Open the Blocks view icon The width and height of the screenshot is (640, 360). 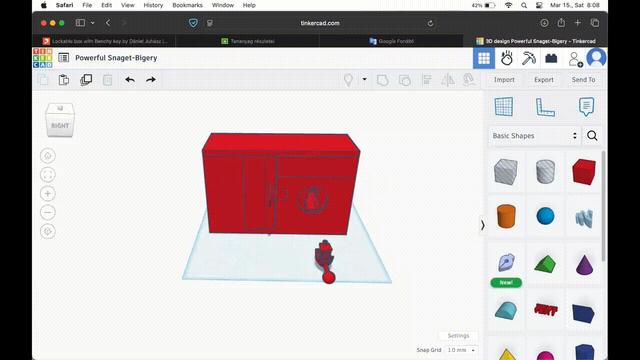point(551,58)
